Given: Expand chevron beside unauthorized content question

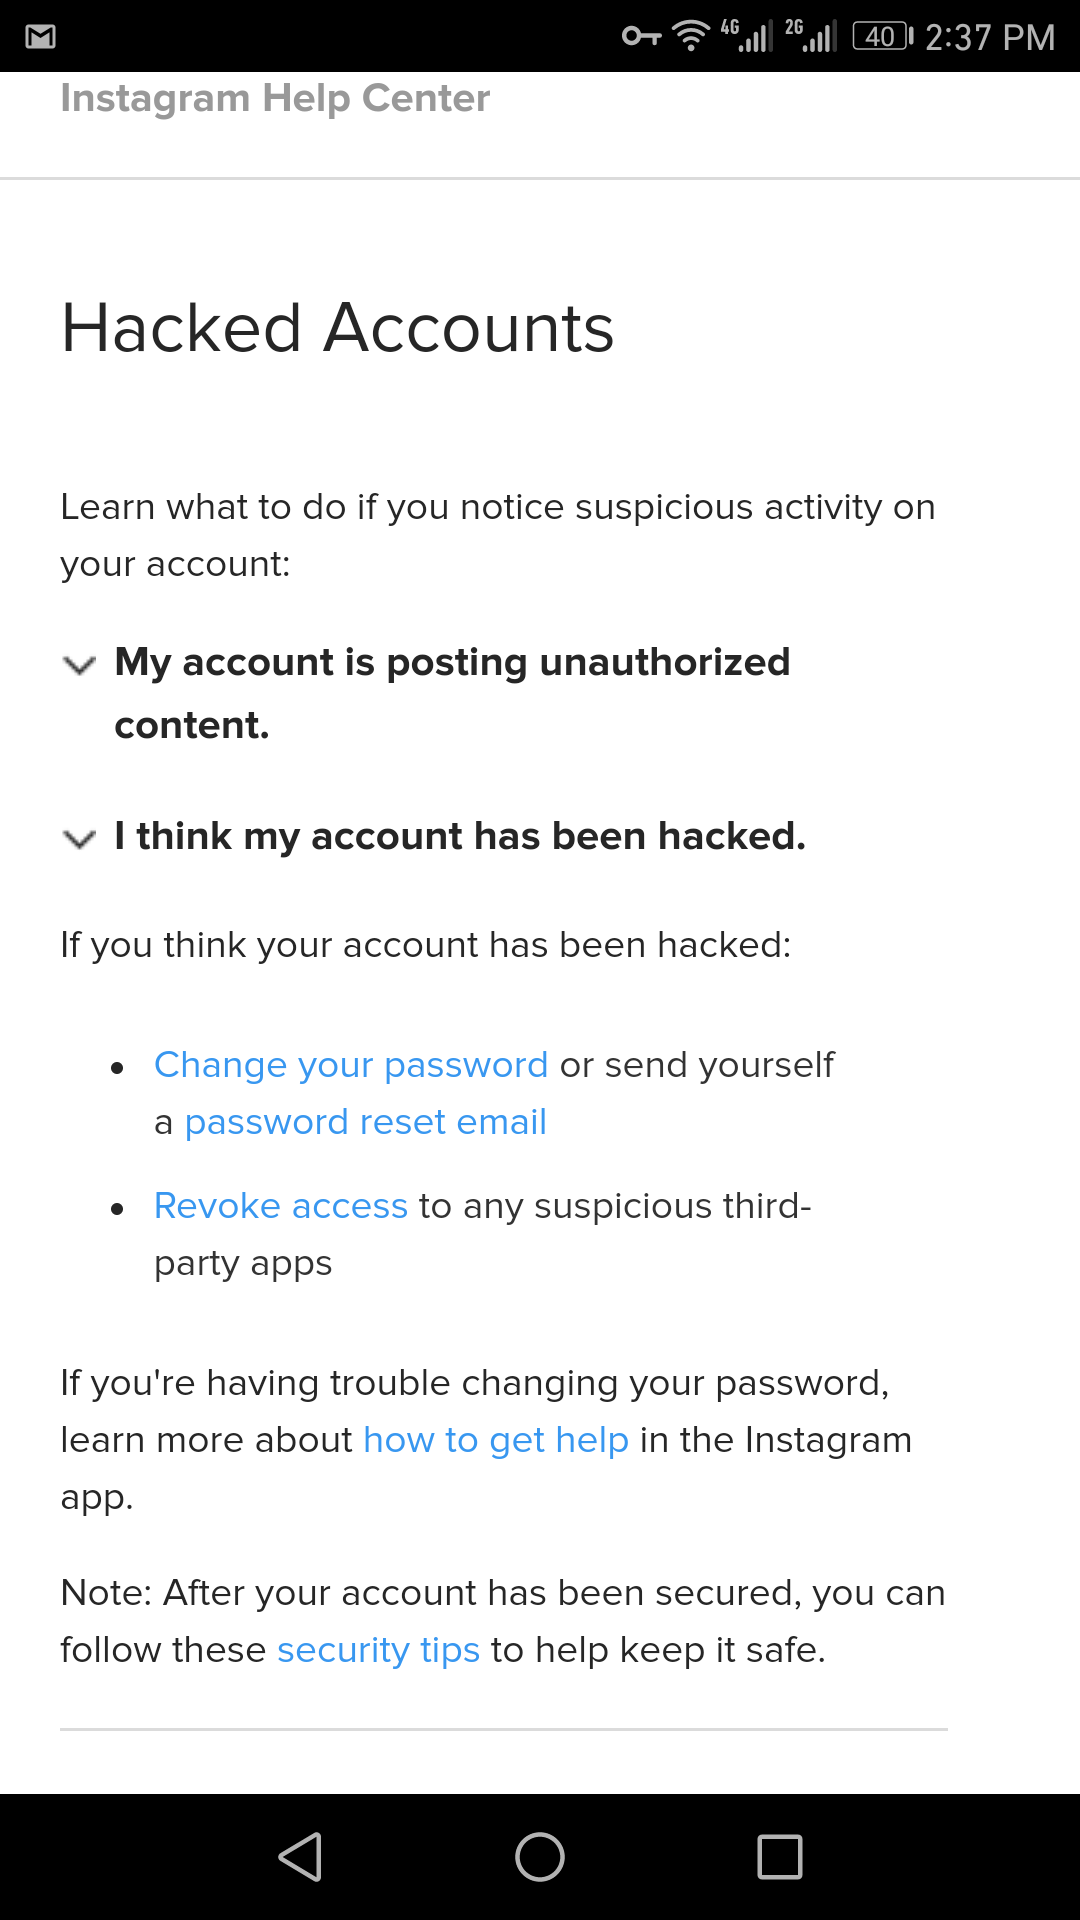Looking at the screenshot, I should [x=79, y=665].
